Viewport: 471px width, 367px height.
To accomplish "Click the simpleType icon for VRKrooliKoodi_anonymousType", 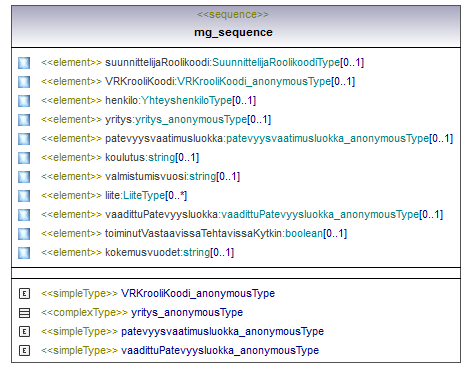I will [24, 294].
